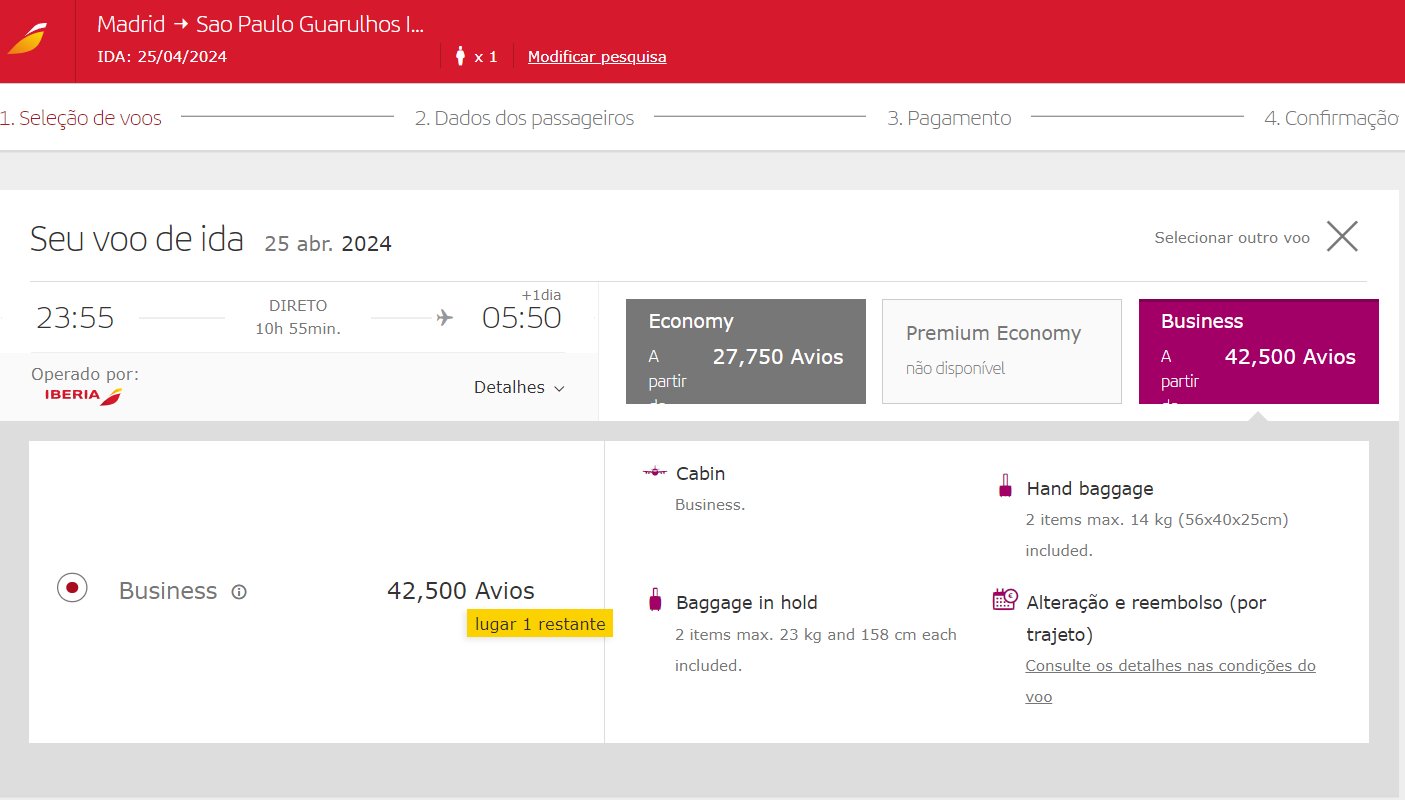Click the passenger count person icon

[460, 56]
